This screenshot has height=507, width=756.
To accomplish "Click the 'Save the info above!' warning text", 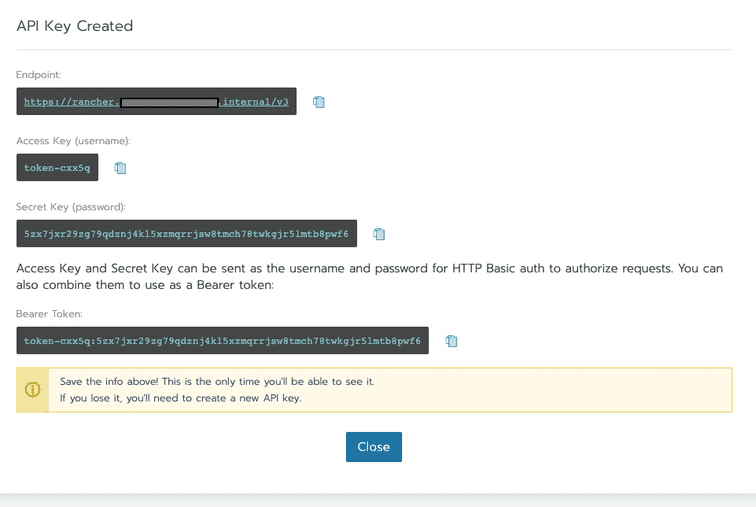I will click(217, 381).
